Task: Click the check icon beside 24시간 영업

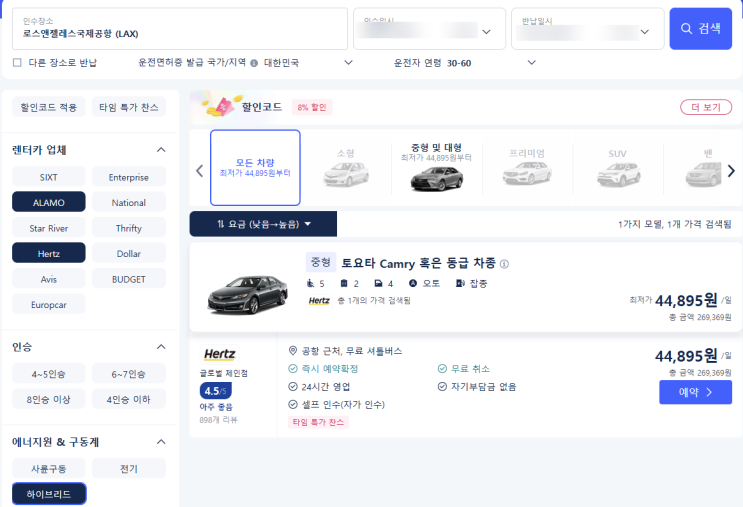Action: pyautogui.click(x=293, y=387)
